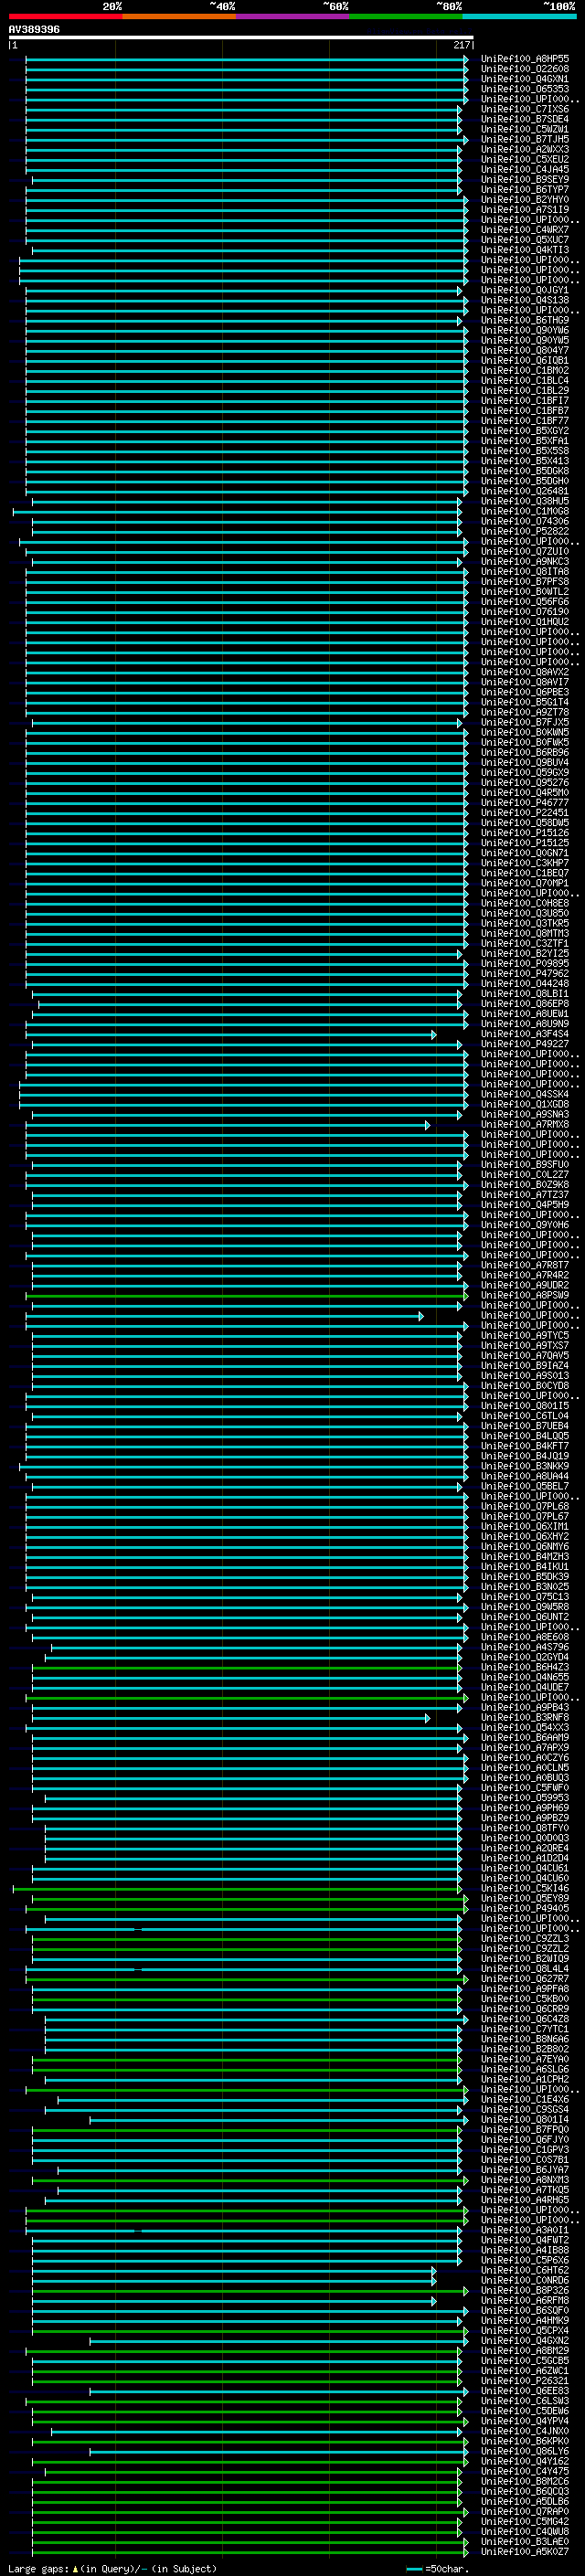The width and height of the screenshot is (585, 2576).
Task: Select hit label UniRef100_Q7ZUI0
Action: (x=525, y=552)
